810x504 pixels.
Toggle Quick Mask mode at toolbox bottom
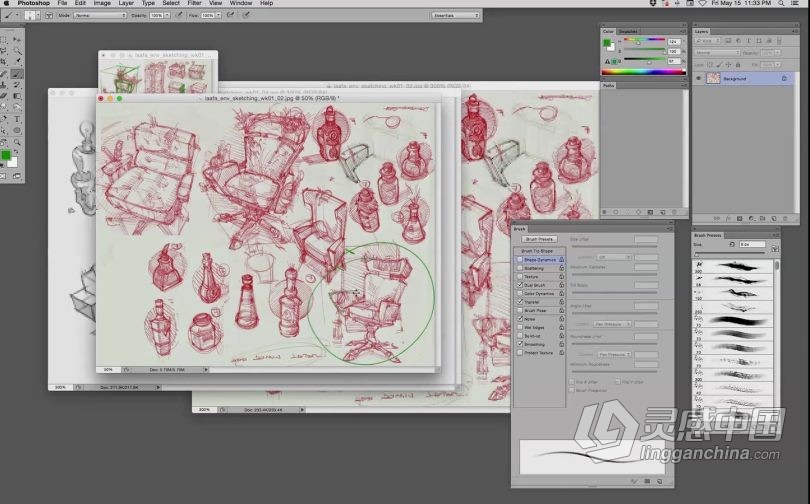coord(3,176)
